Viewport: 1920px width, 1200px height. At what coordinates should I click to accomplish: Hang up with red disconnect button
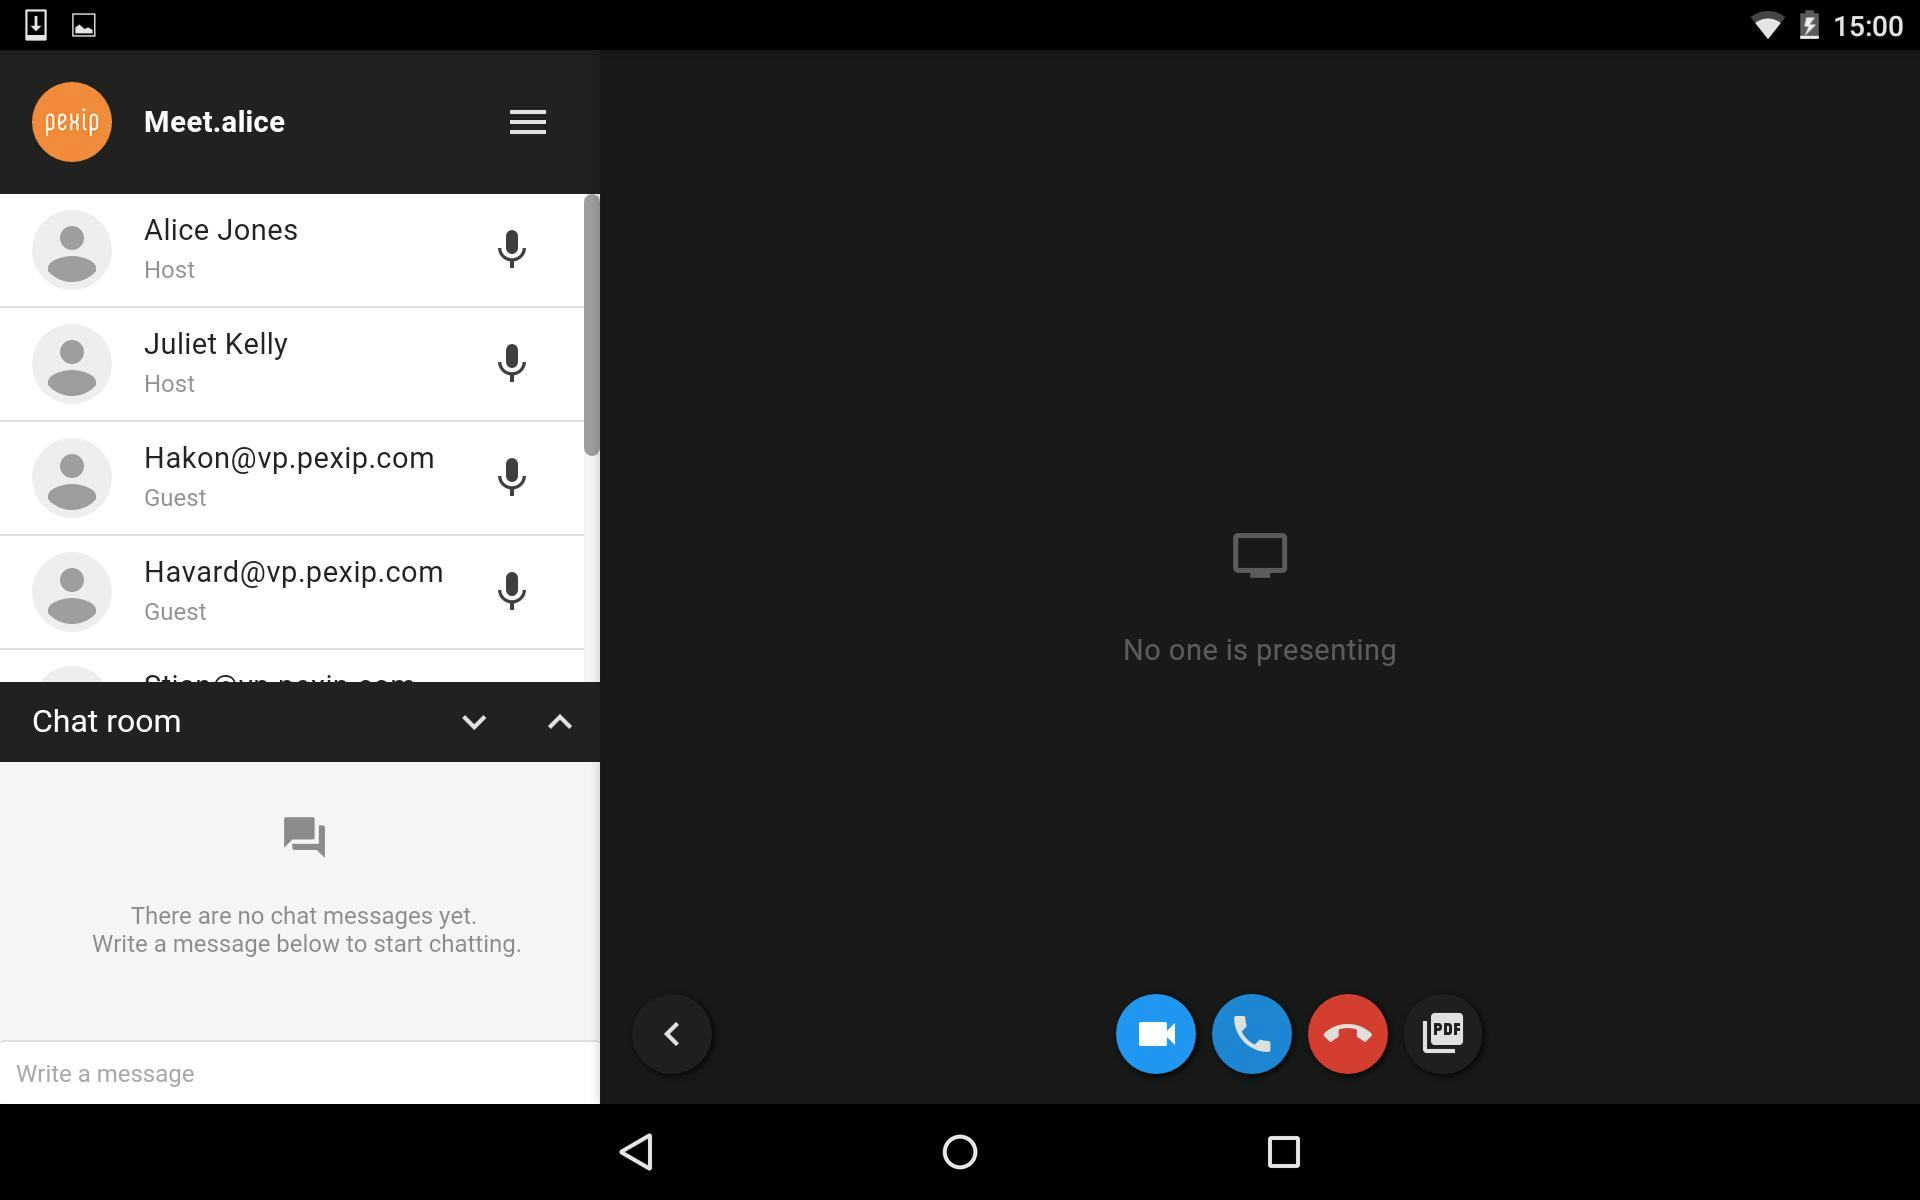click(1348, 1034)
